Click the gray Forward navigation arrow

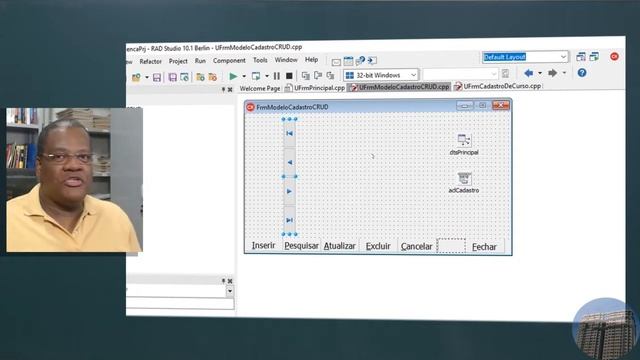tap(553, 73)
